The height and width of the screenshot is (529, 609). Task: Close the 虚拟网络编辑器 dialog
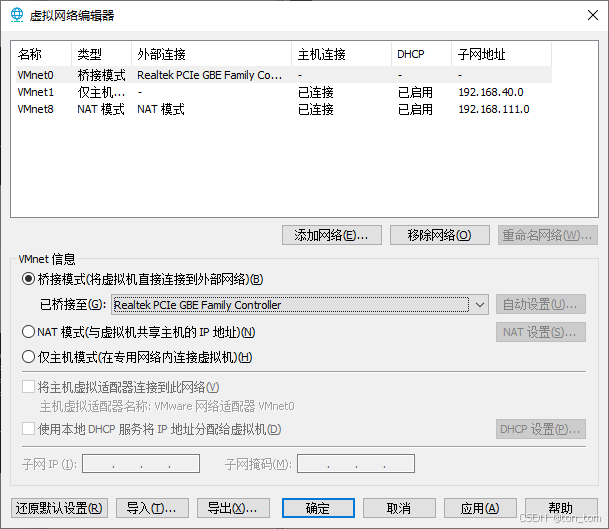coord(593,15)
